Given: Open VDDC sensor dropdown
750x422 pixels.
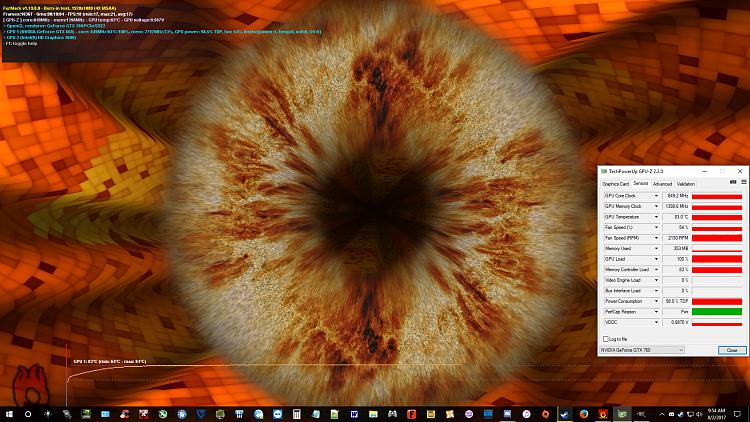Looking at the screenshot, I should click(x=656, y=322).
